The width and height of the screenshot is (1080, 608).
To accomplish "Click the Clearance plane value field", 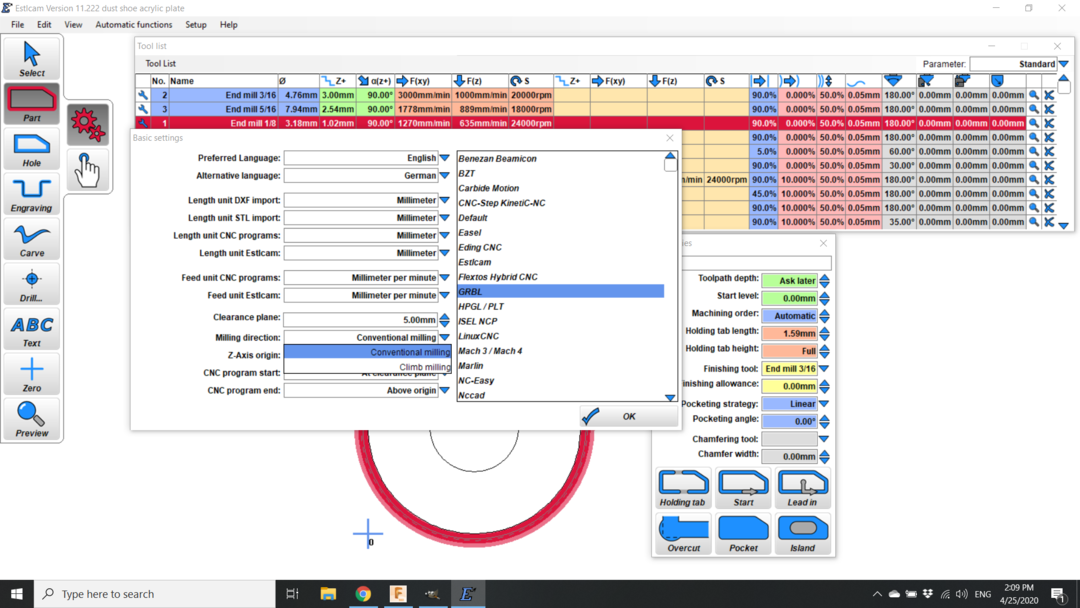I will click(360, 320).
